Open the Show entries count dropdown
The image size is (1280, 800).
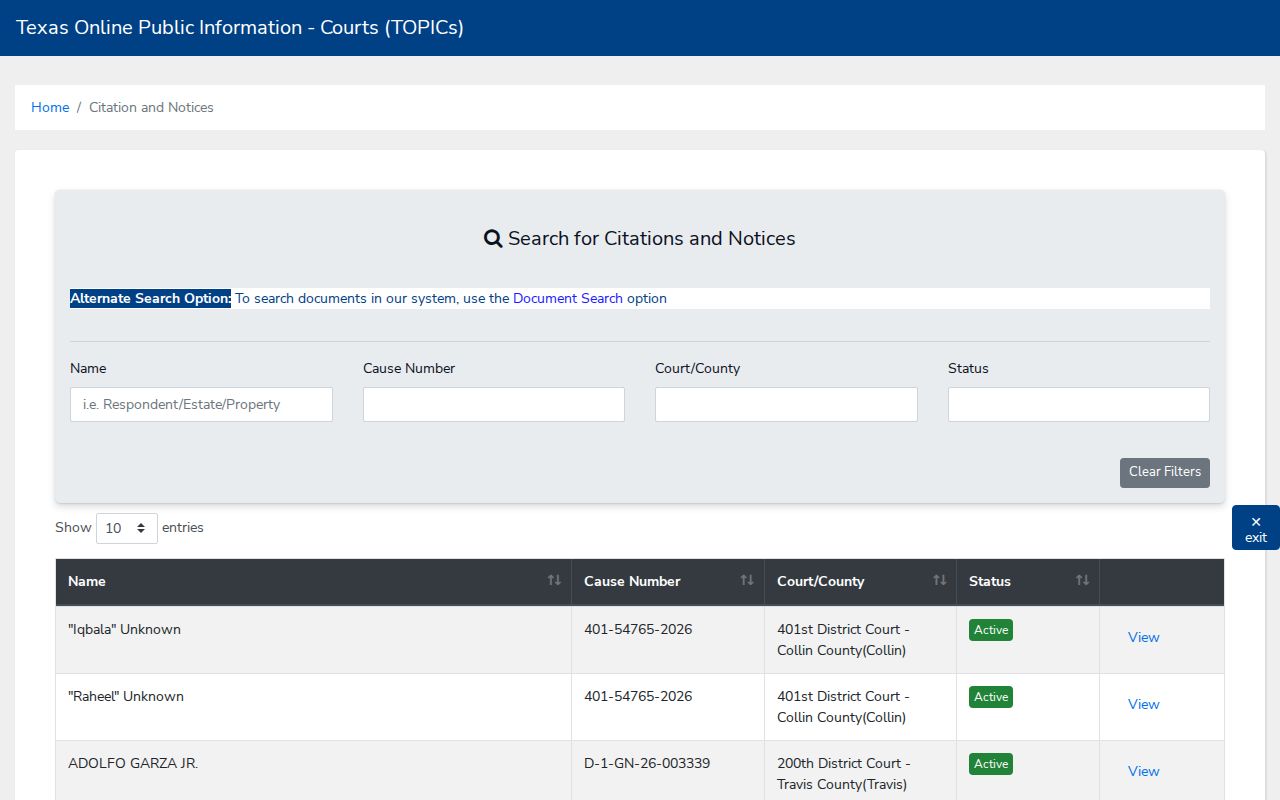click(x=127, y=528)
